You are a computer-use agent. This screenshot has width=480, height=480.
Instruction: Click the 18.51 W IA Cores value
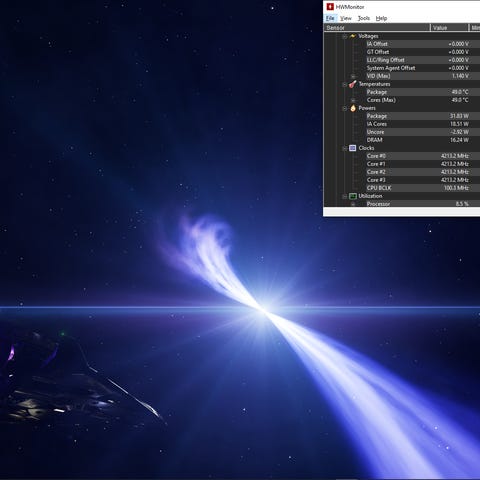(x=459, y=124)
